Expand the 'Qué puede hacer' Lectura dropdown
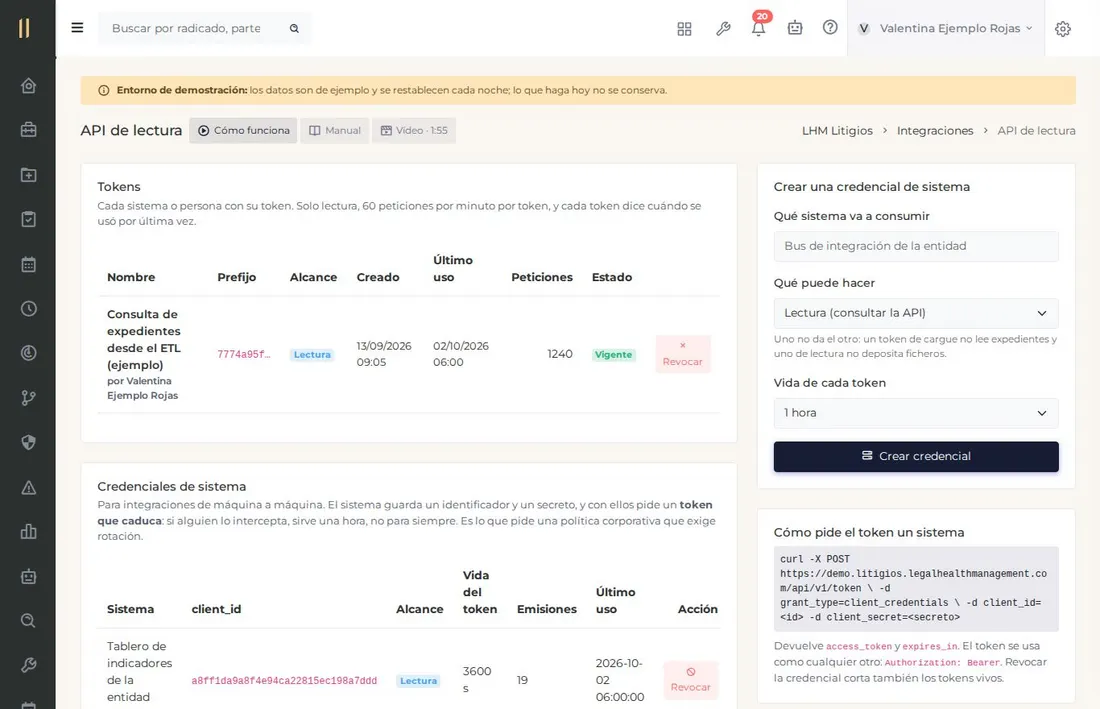The height and width of the screenshot is (709, 1100). pyautogui.click(x=915, y=313)
